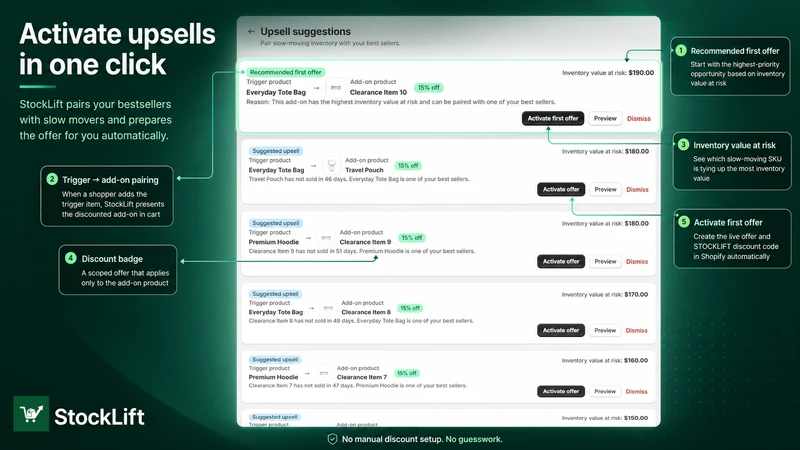Click the Suggested upsell tag on Travel Pouch card
The image size is (800, 450).
pos(276,151)
